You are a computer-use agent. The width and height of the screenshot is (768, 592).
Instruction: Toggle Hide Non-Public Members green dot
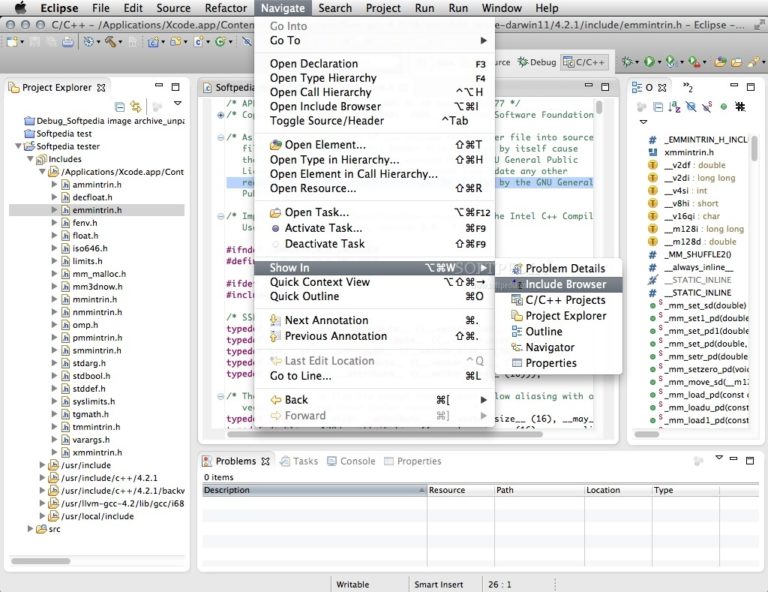point(723,106)
